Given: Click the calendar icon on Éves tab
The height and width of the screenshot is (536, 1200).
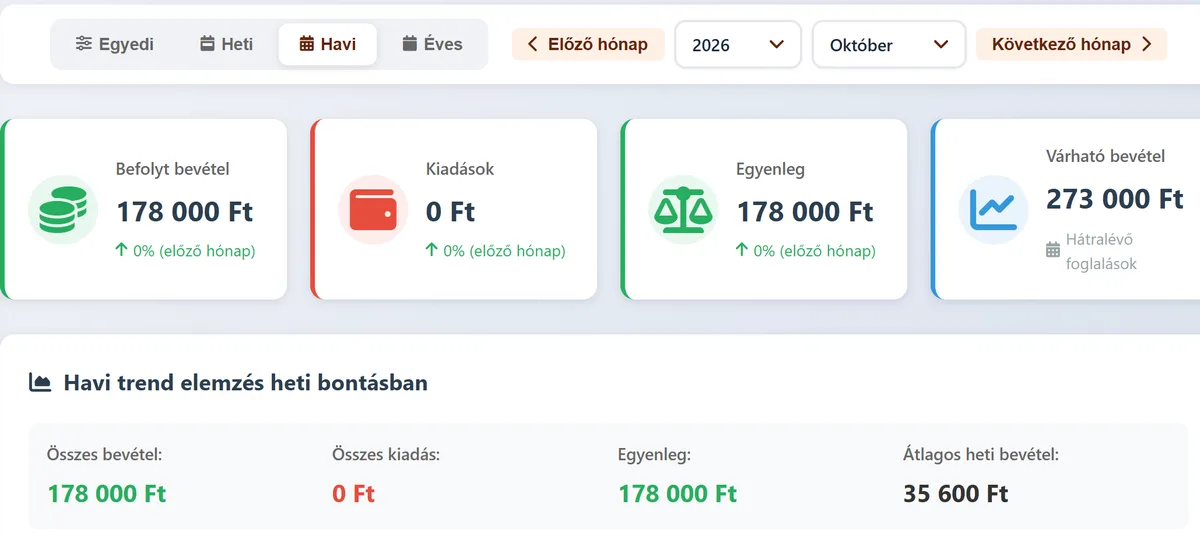Looking at the screenshot, I should pyautogui.click(x=409, y=44).
